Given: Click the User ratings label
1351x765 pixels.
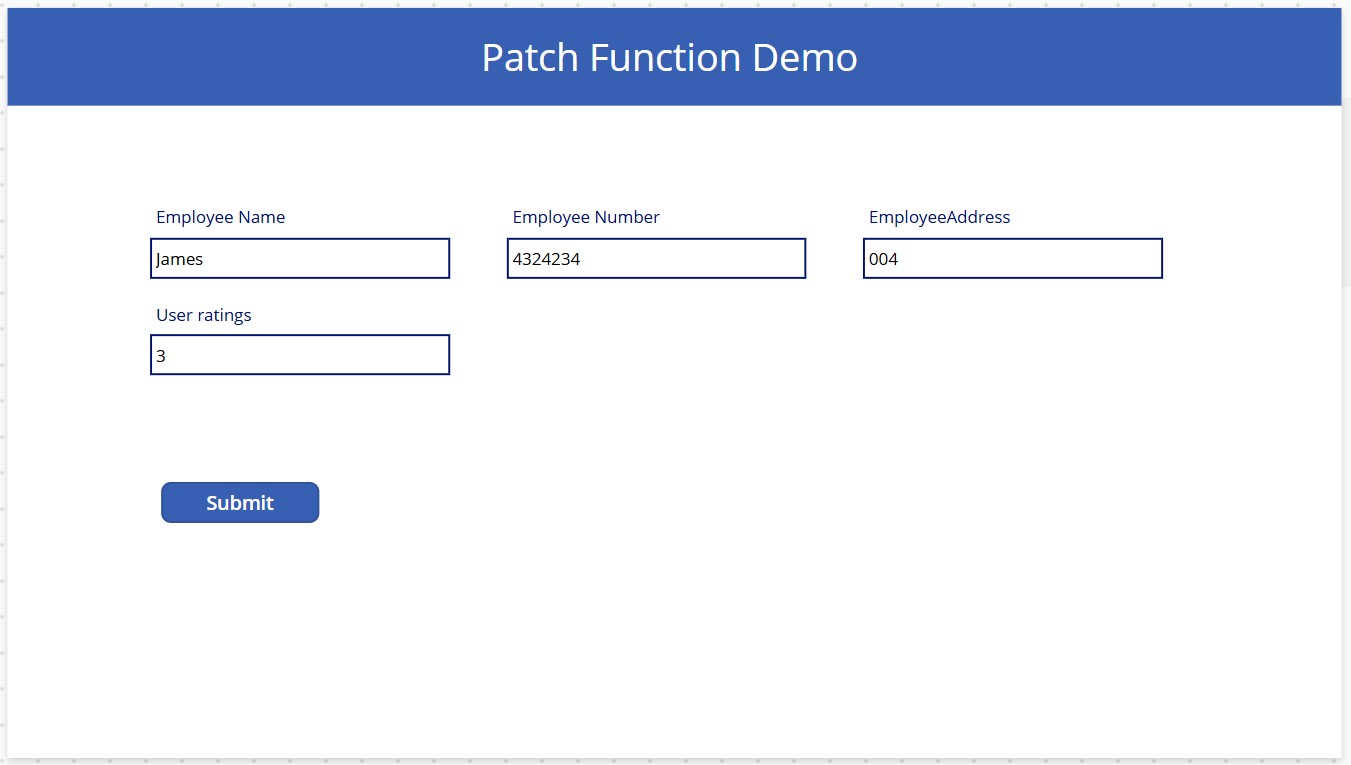Looking at the screenshot, I should click(203, 315).
